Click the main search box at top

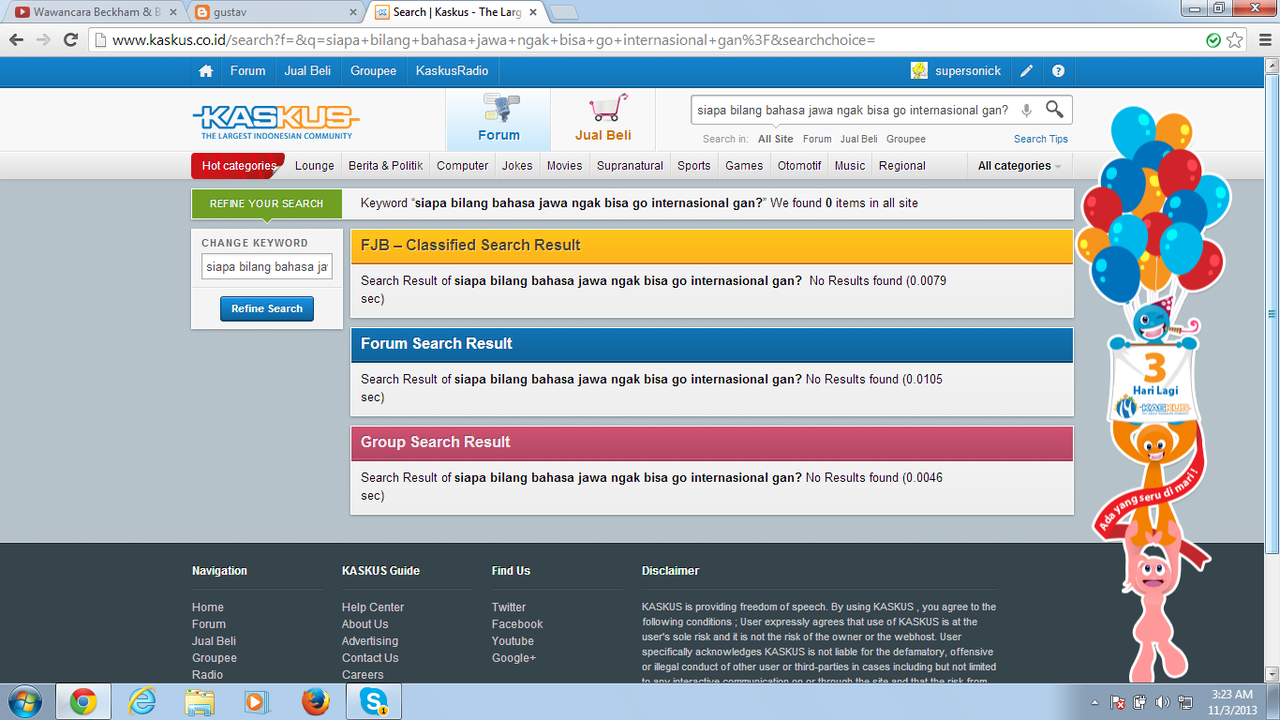pyautogui.click(x=852, y=110)
